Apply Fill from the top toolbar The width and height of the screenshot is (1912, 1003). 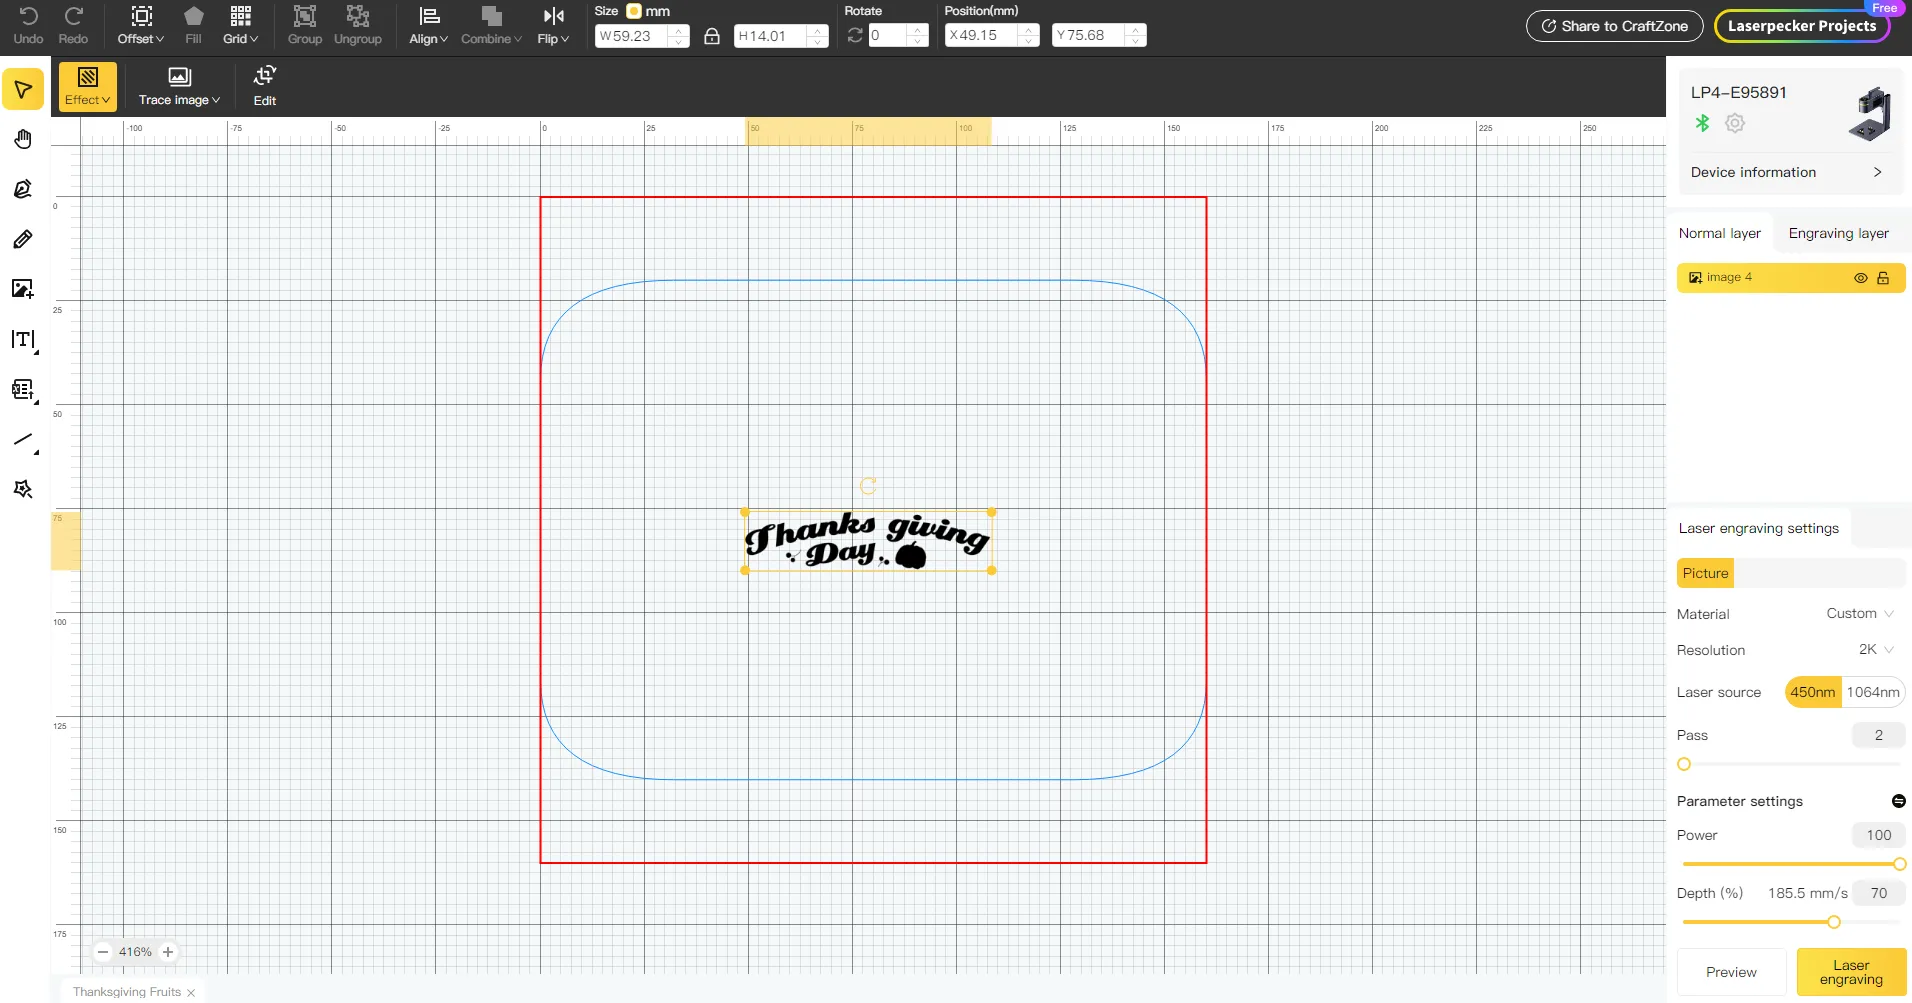coord(193,26)
